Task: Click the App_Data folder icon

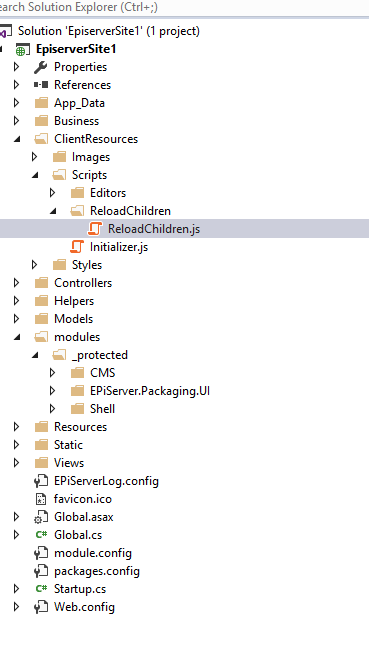Action: point(41,103)
